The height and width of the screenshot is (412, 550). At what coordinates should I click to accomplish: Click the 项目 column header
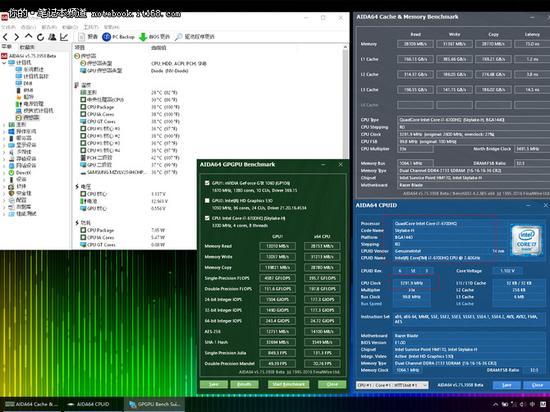pos(80,47)
